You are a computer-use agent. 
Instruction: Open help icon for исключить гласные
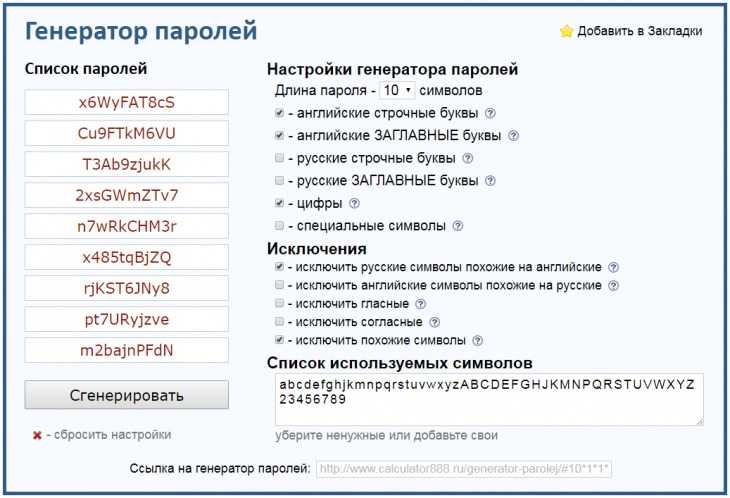pos(420,304)
